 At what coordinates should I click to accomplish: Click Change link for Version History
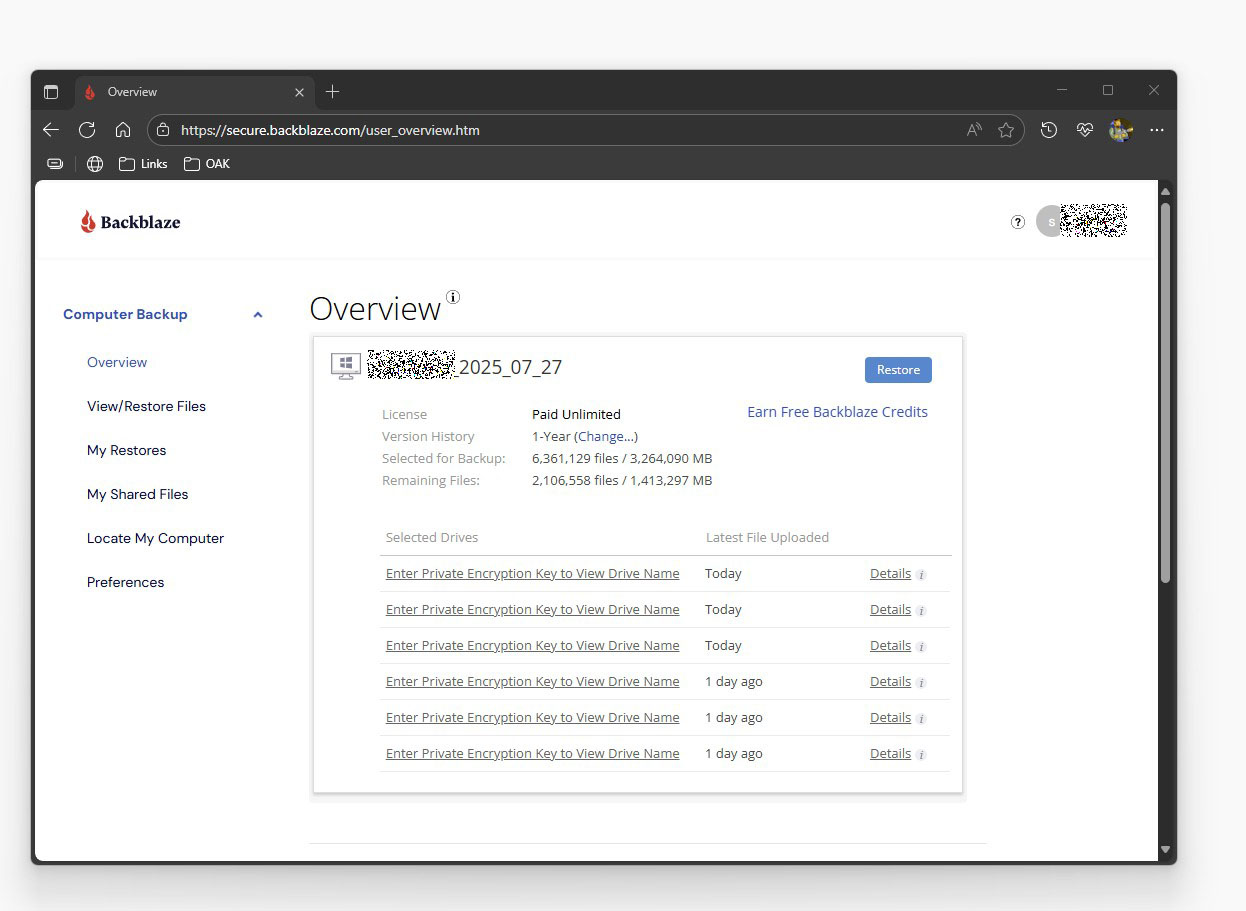click(x=605, y=436)
